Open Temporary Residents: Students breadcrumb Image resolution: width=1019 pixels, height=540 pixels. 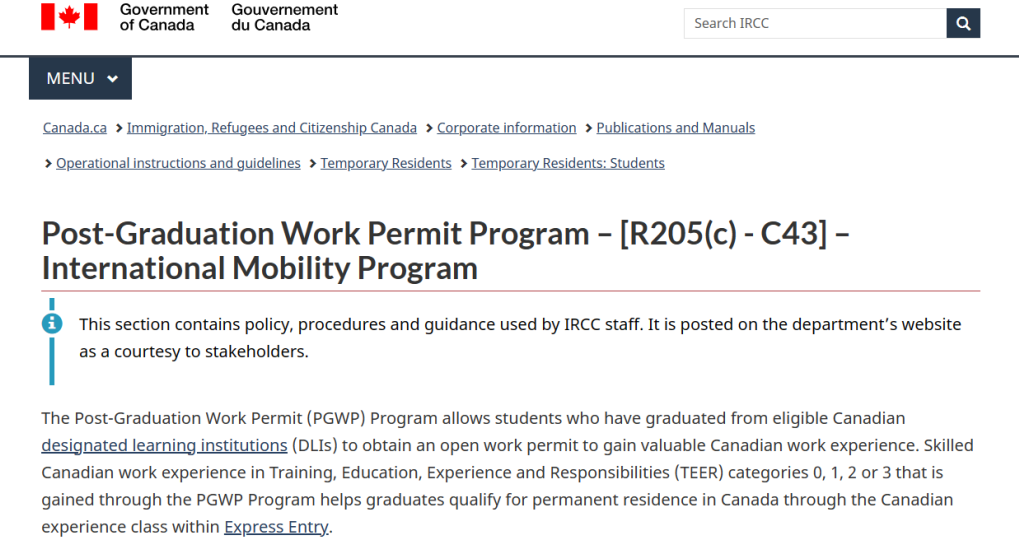point(568,163)
